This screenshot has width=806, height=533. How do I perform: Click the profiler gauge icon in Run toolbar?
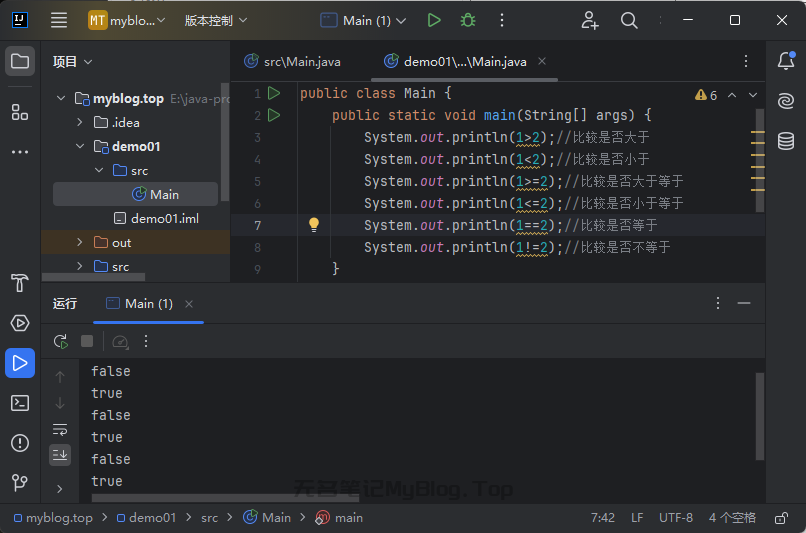tap(120, 341)
